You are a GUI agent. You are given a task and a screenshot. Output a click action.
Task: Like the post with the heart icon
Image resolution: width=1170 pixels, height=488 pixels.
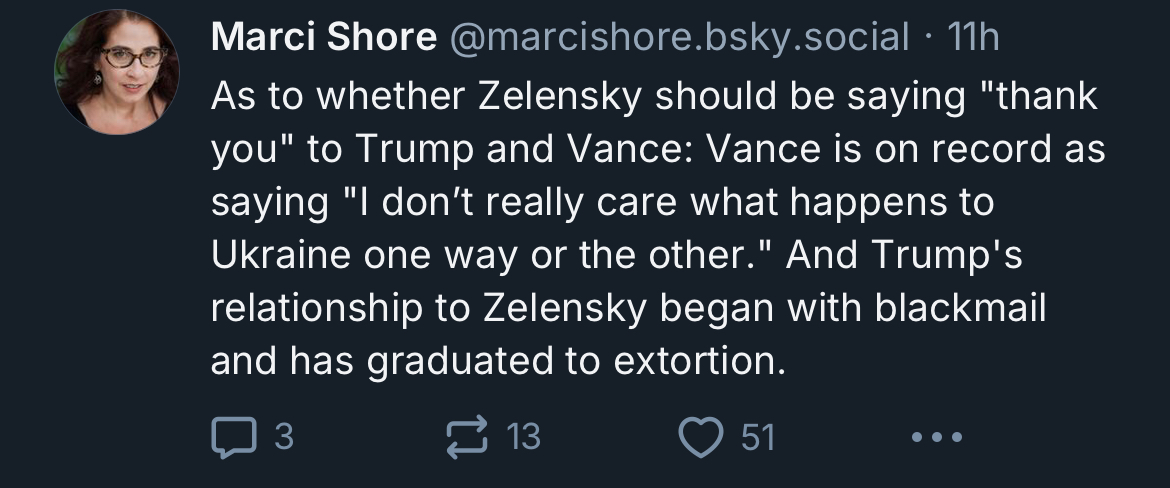[701, 437]
